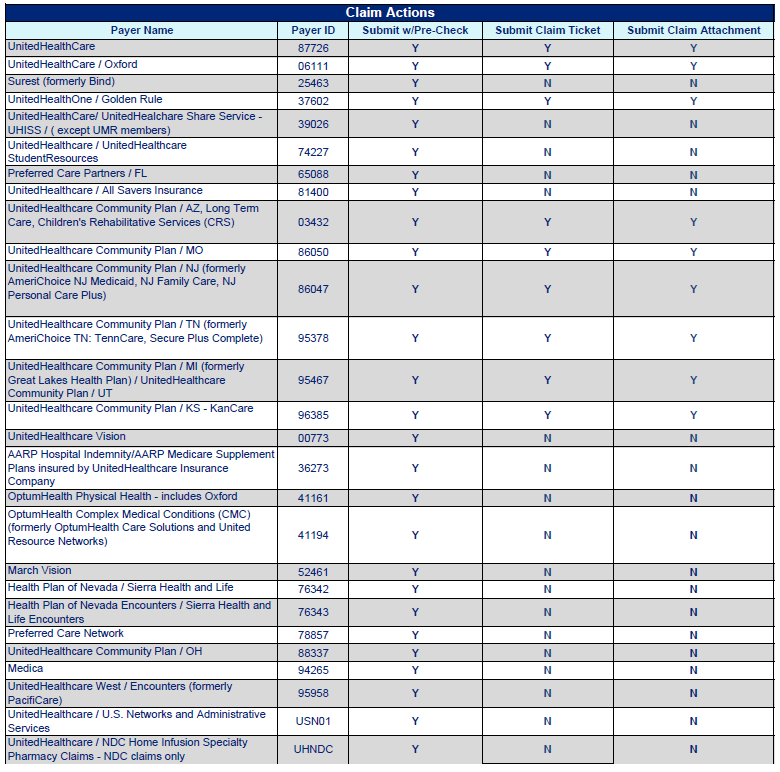This screenshot has width=780, height=772.
Task: Click Medica payer name
Action: point(25,668)
